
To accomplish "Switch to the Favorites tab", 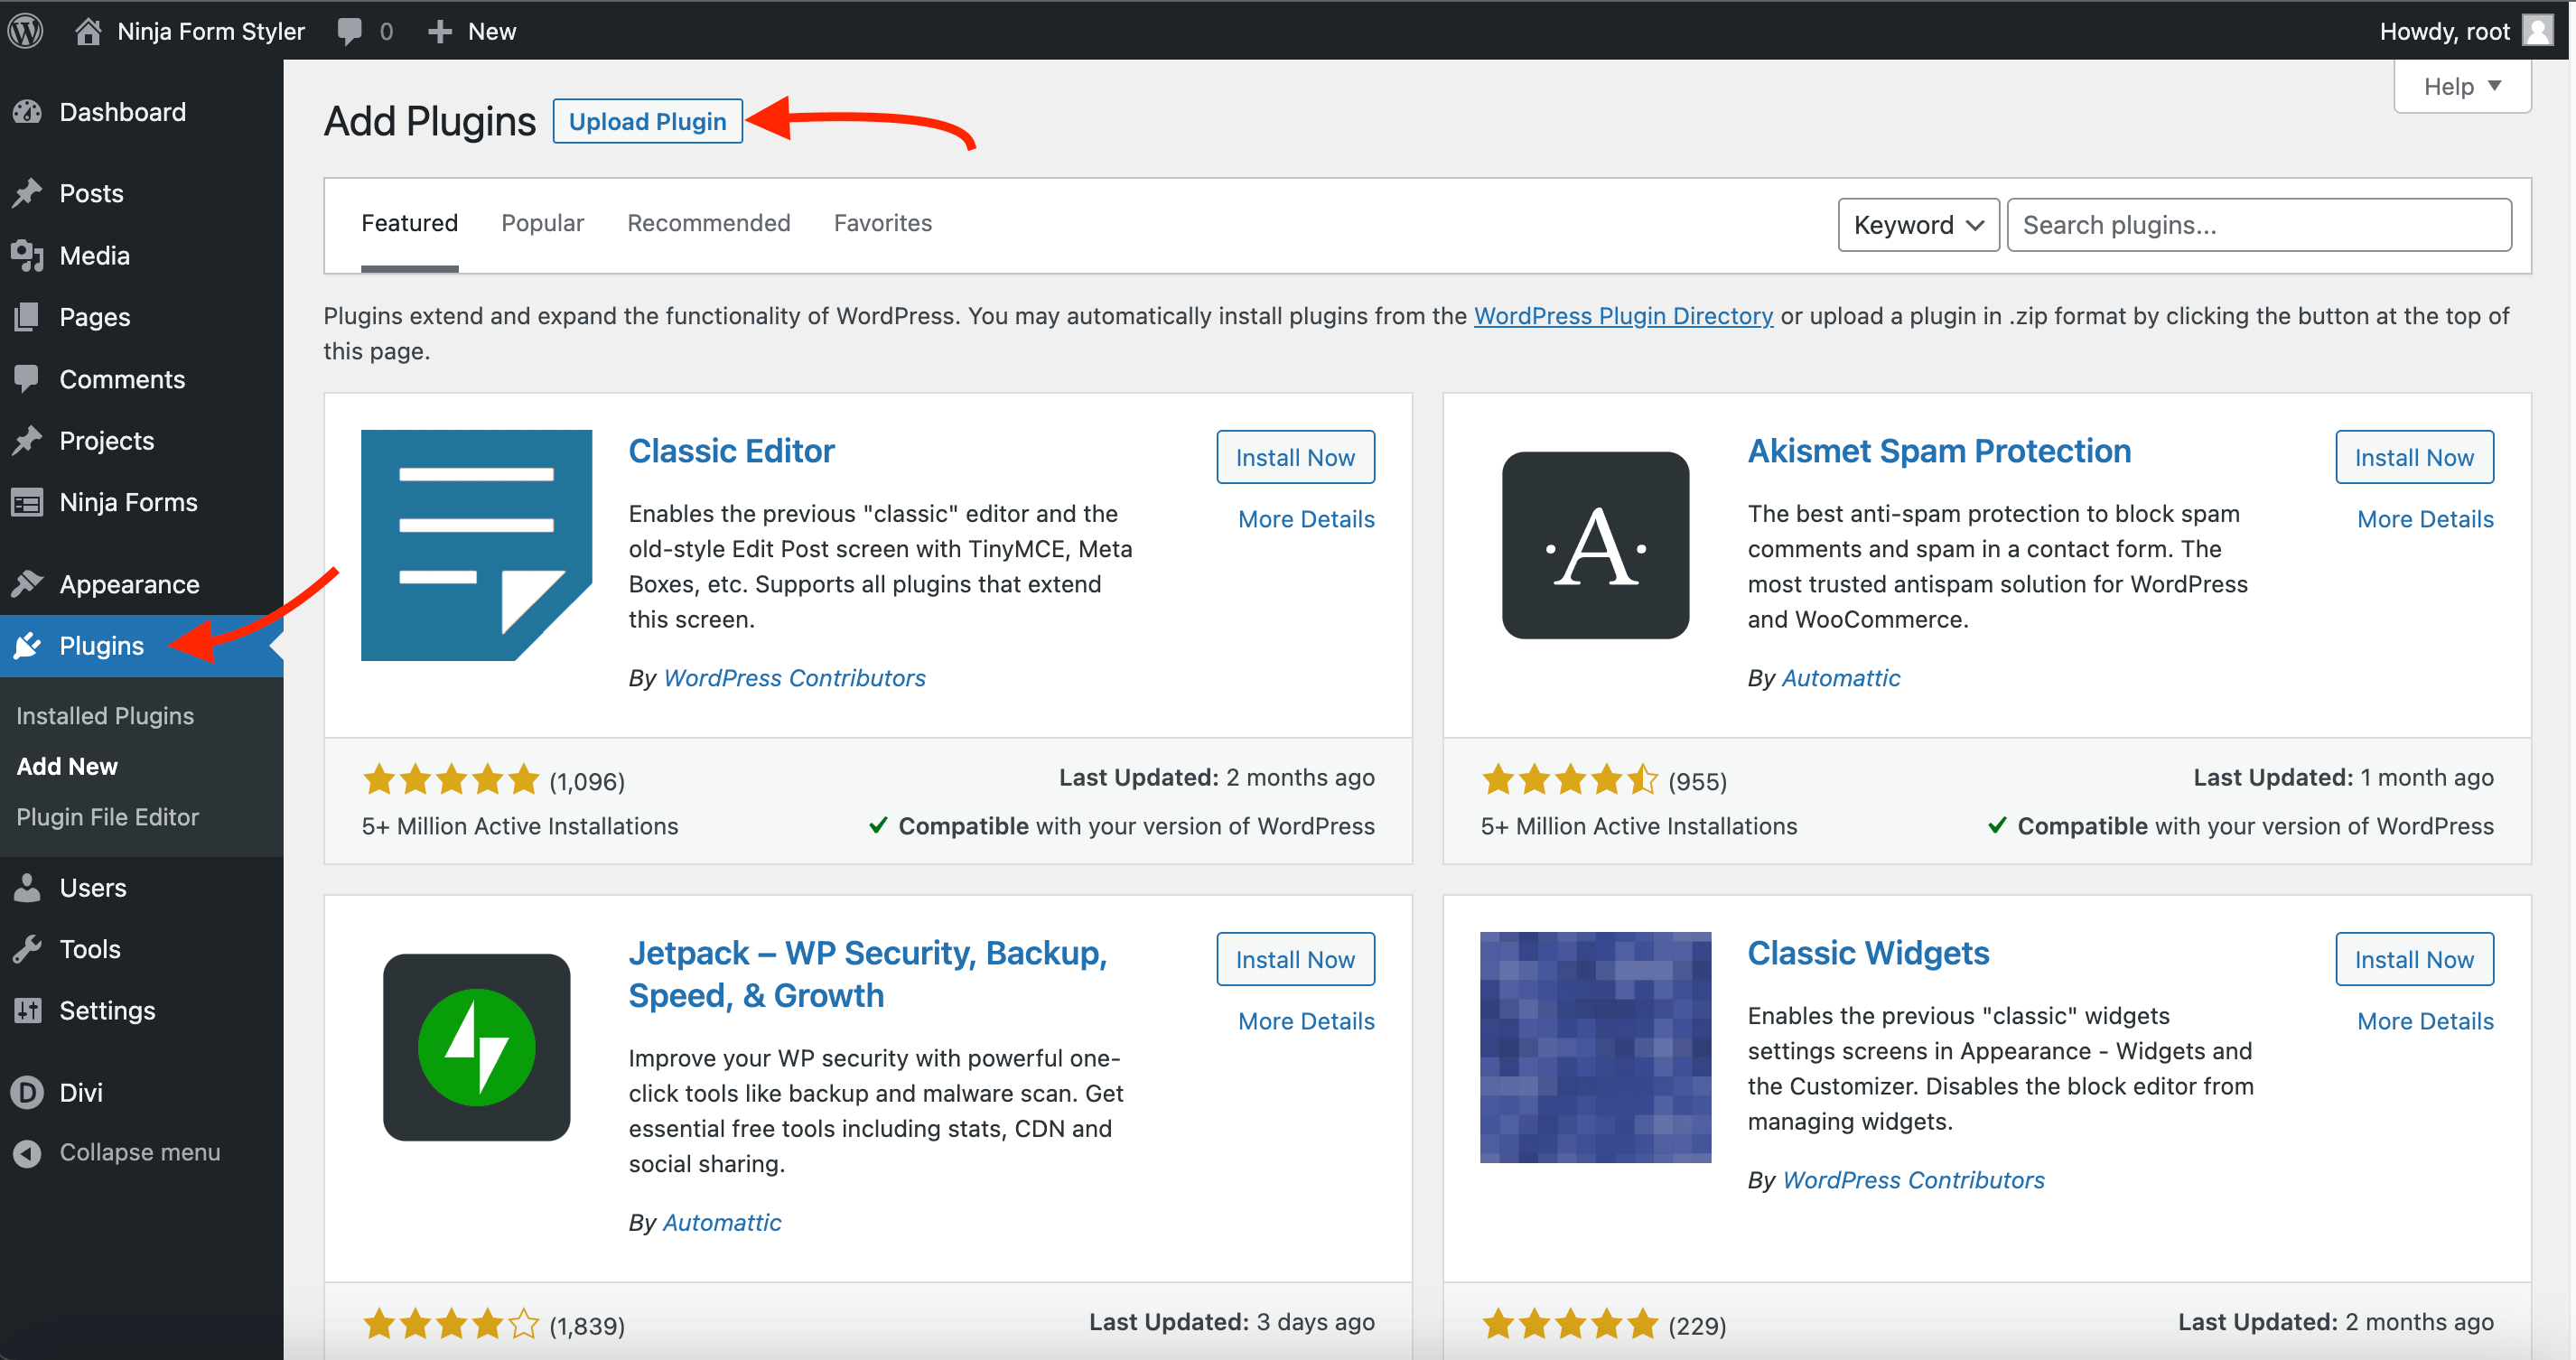I will (882, 223).
